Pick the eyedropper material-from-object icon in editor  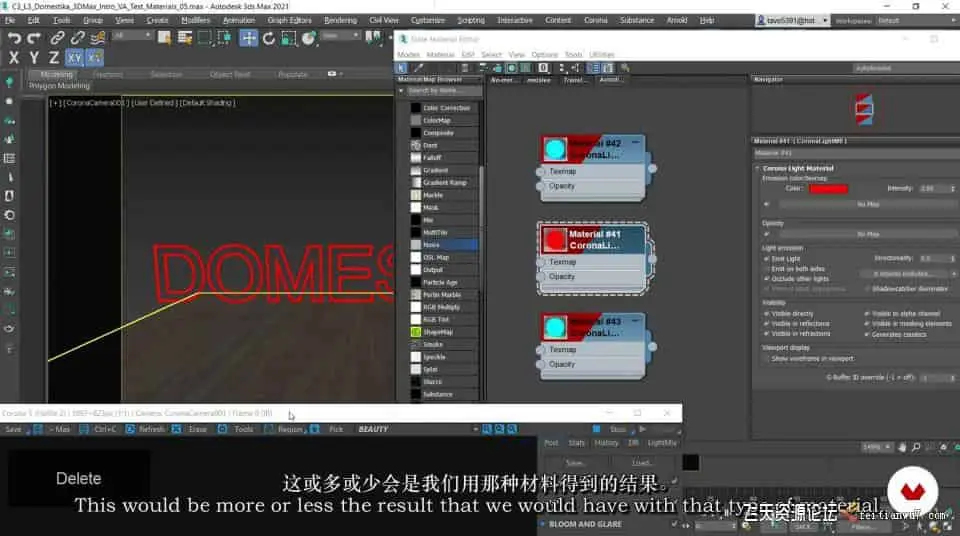click(419, 68)
